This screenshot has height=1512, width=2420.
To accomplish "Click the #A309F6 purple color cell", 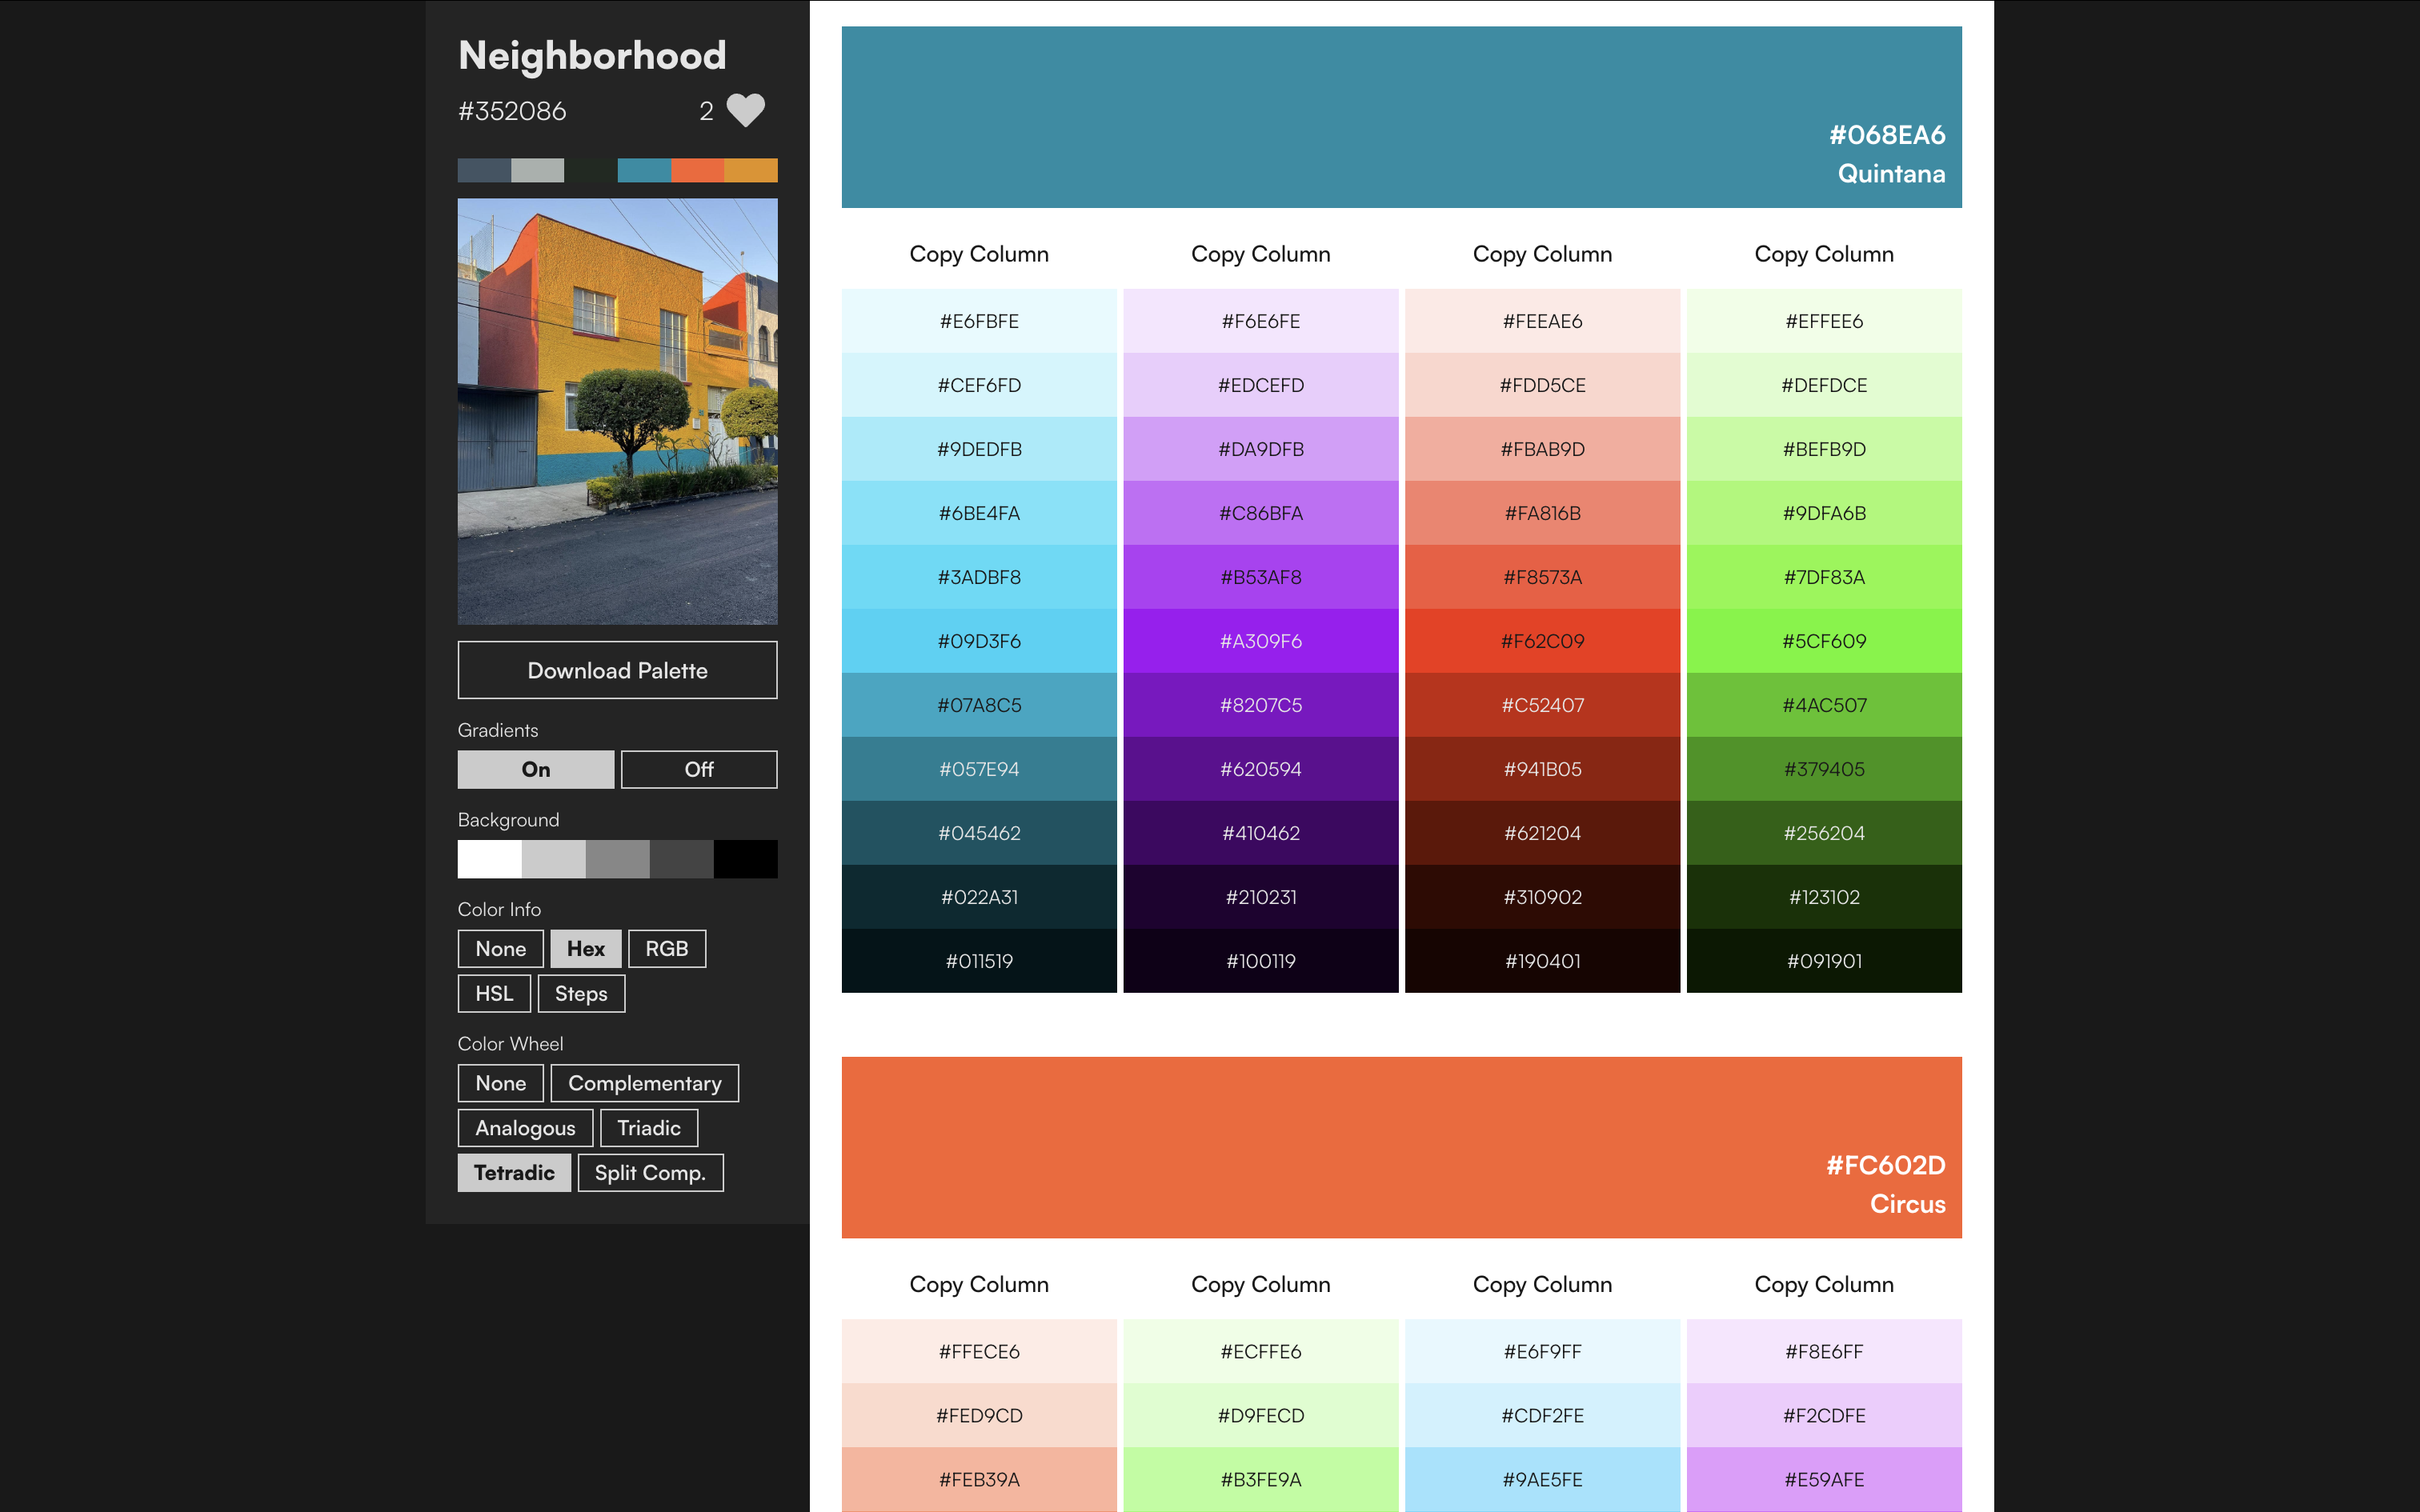I will pyautogui.click(x=1260, y=641).
